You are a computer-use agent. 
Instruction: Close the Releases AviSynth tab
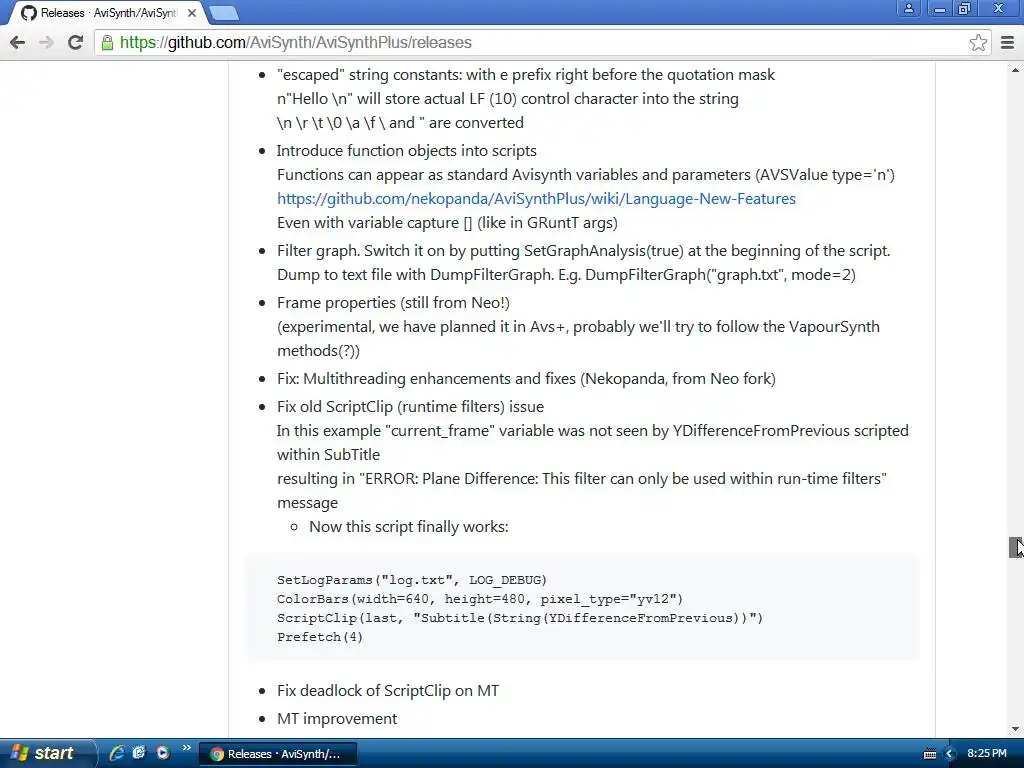(x=191, y=12)
